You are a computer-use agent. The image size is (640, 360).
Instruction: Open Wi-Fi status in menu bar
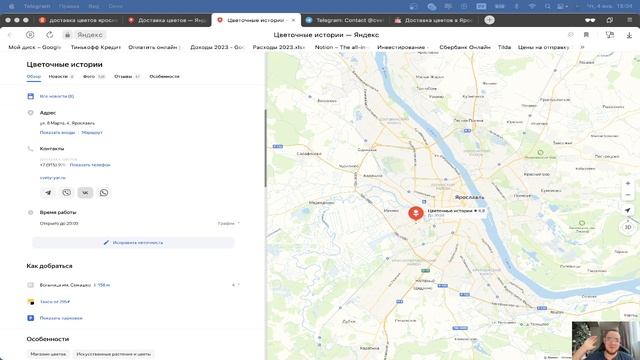[x=532, y=6]
